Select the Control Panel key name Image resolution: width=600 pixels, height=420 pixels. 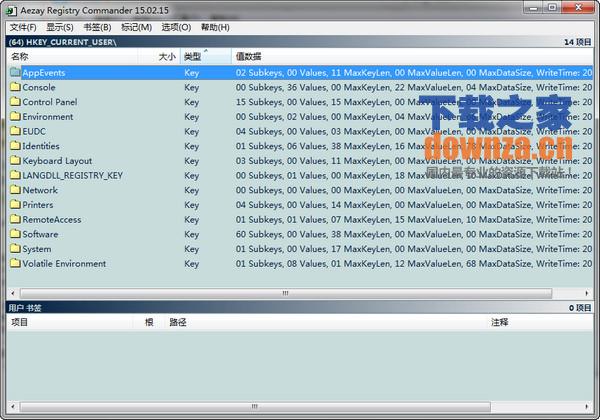coord(50,102)
